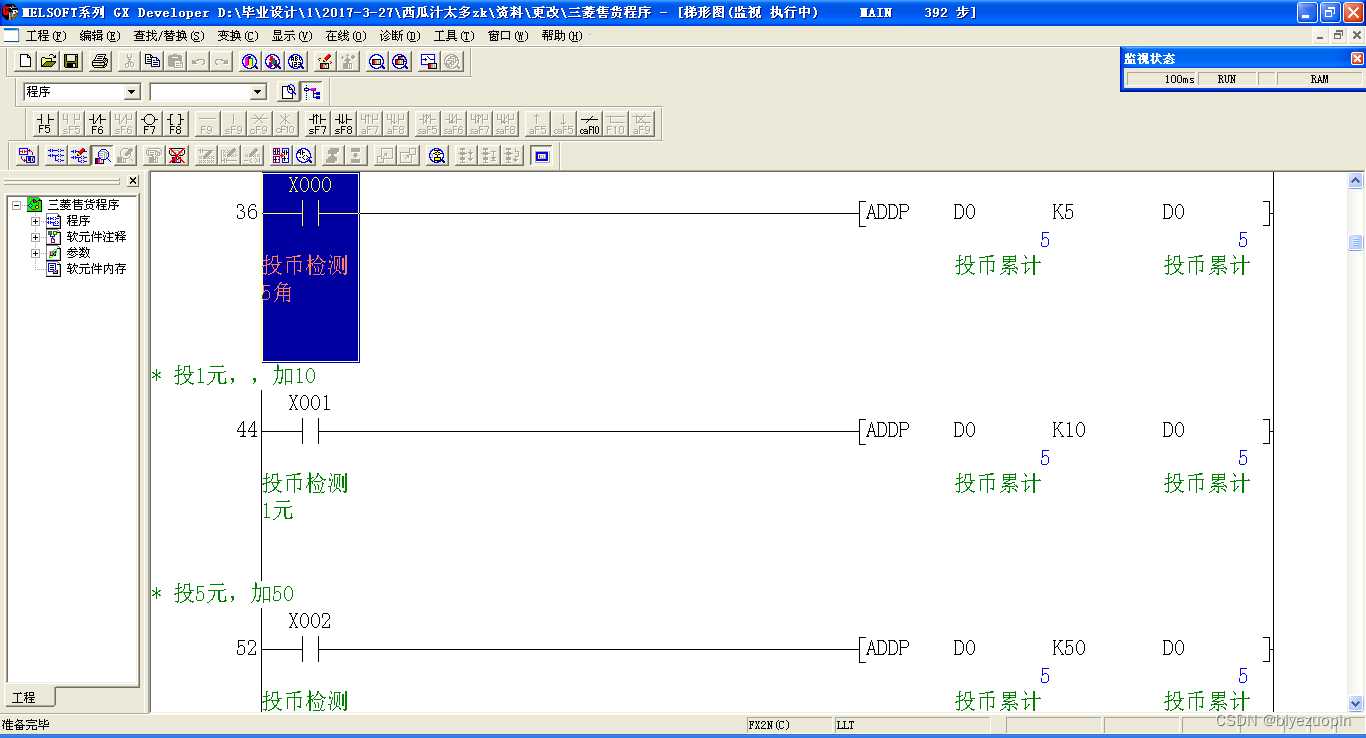1366x738 pixels.
Task: Click the 100ms scan time field
Action: 1162,79
